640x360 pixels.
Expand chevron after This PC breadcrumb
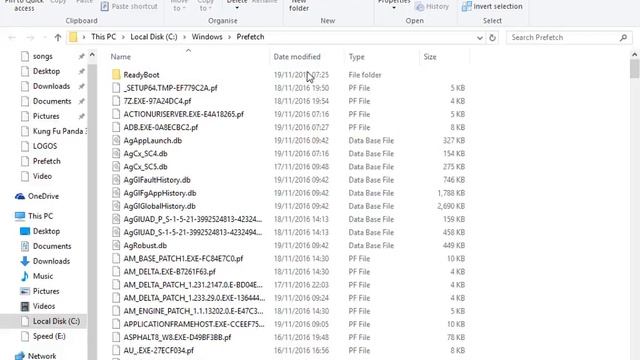click(x=123, y=37)
